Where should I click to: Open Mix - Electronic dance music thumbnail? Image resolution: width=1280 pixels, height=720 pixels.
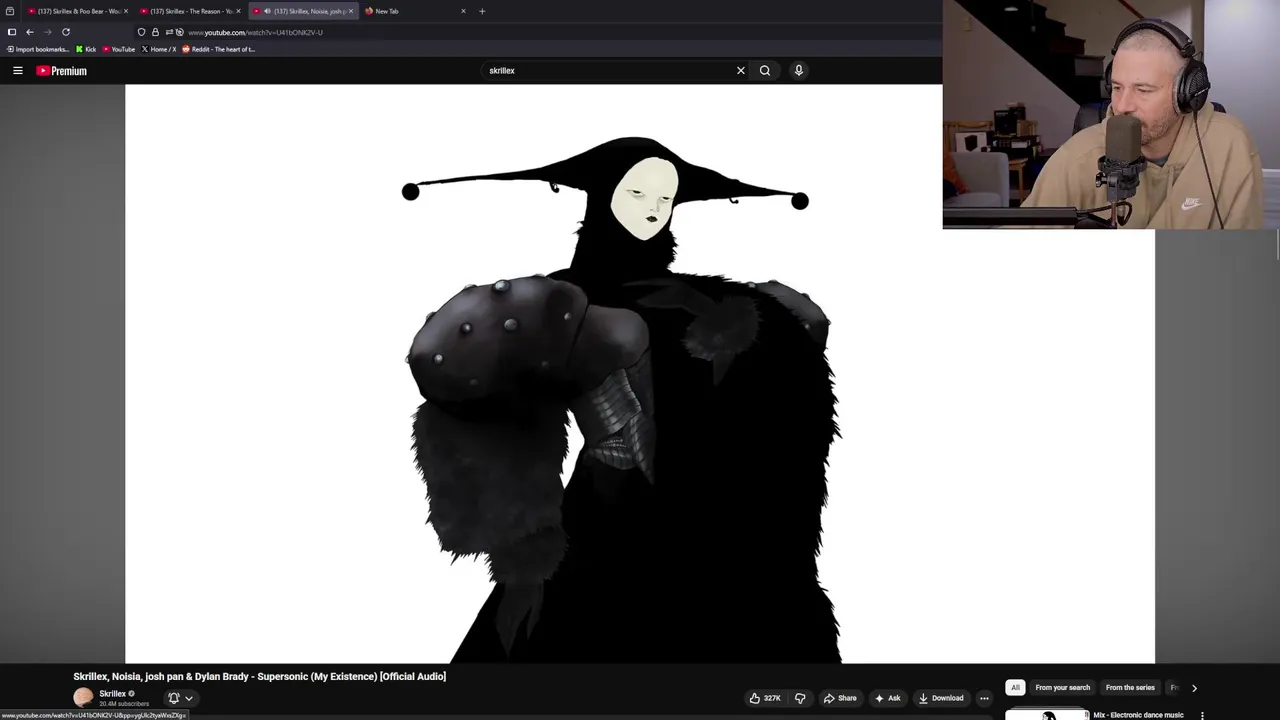tap(1047, 715)
